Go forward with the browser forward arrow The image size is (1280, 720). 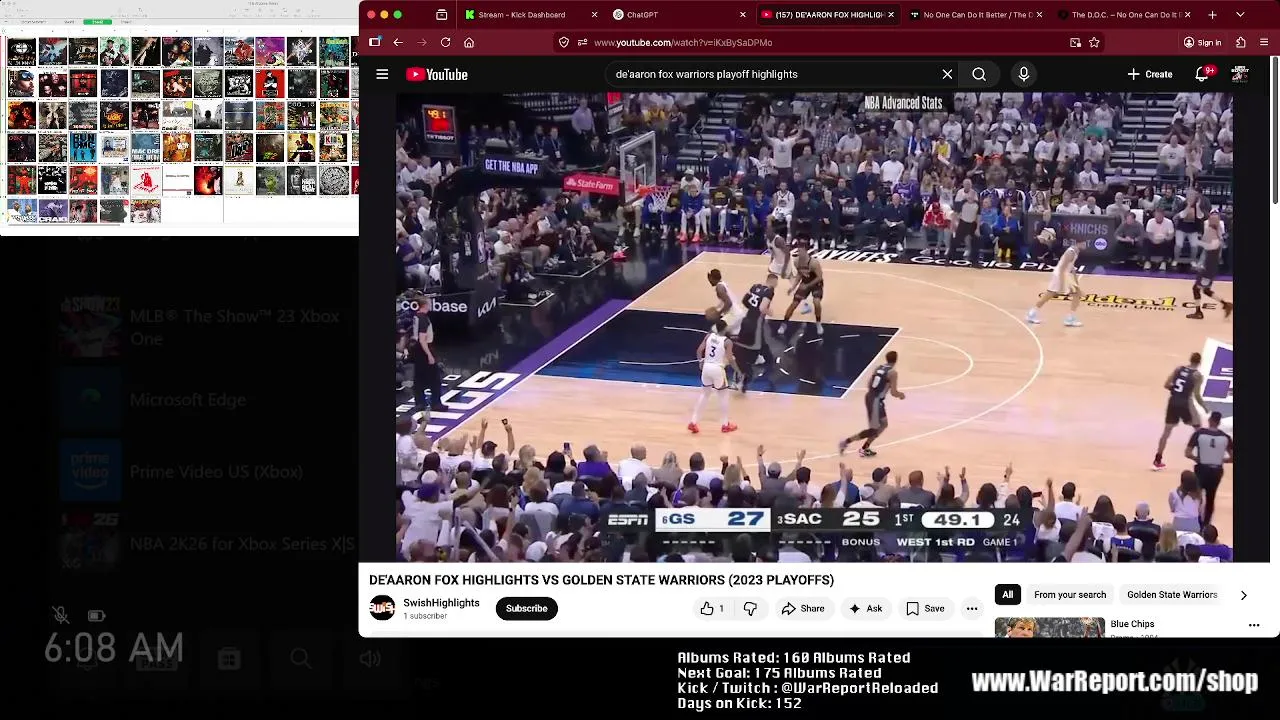pos(421,42)
